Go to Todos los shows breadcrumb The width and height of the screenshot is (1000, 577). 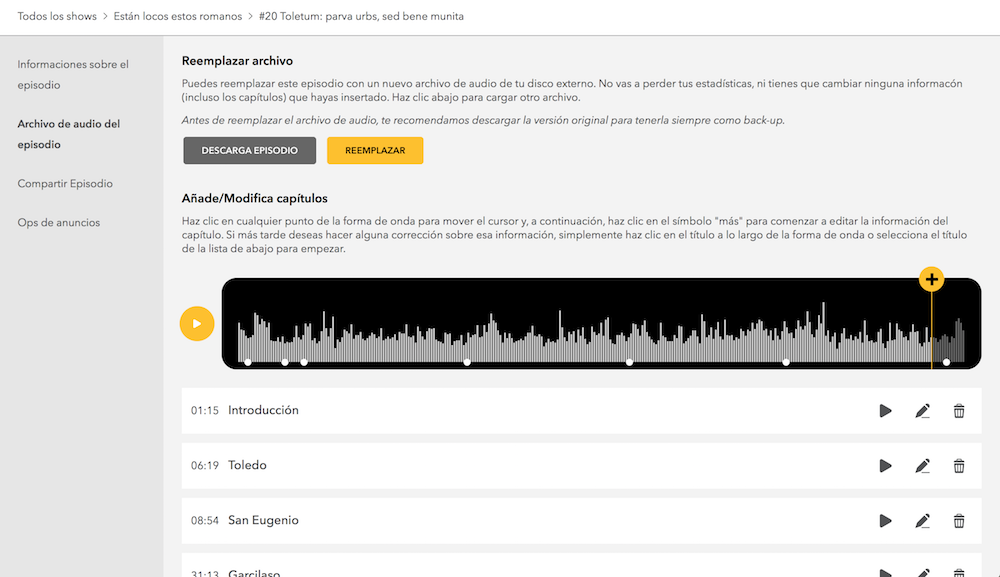[57, 17]
